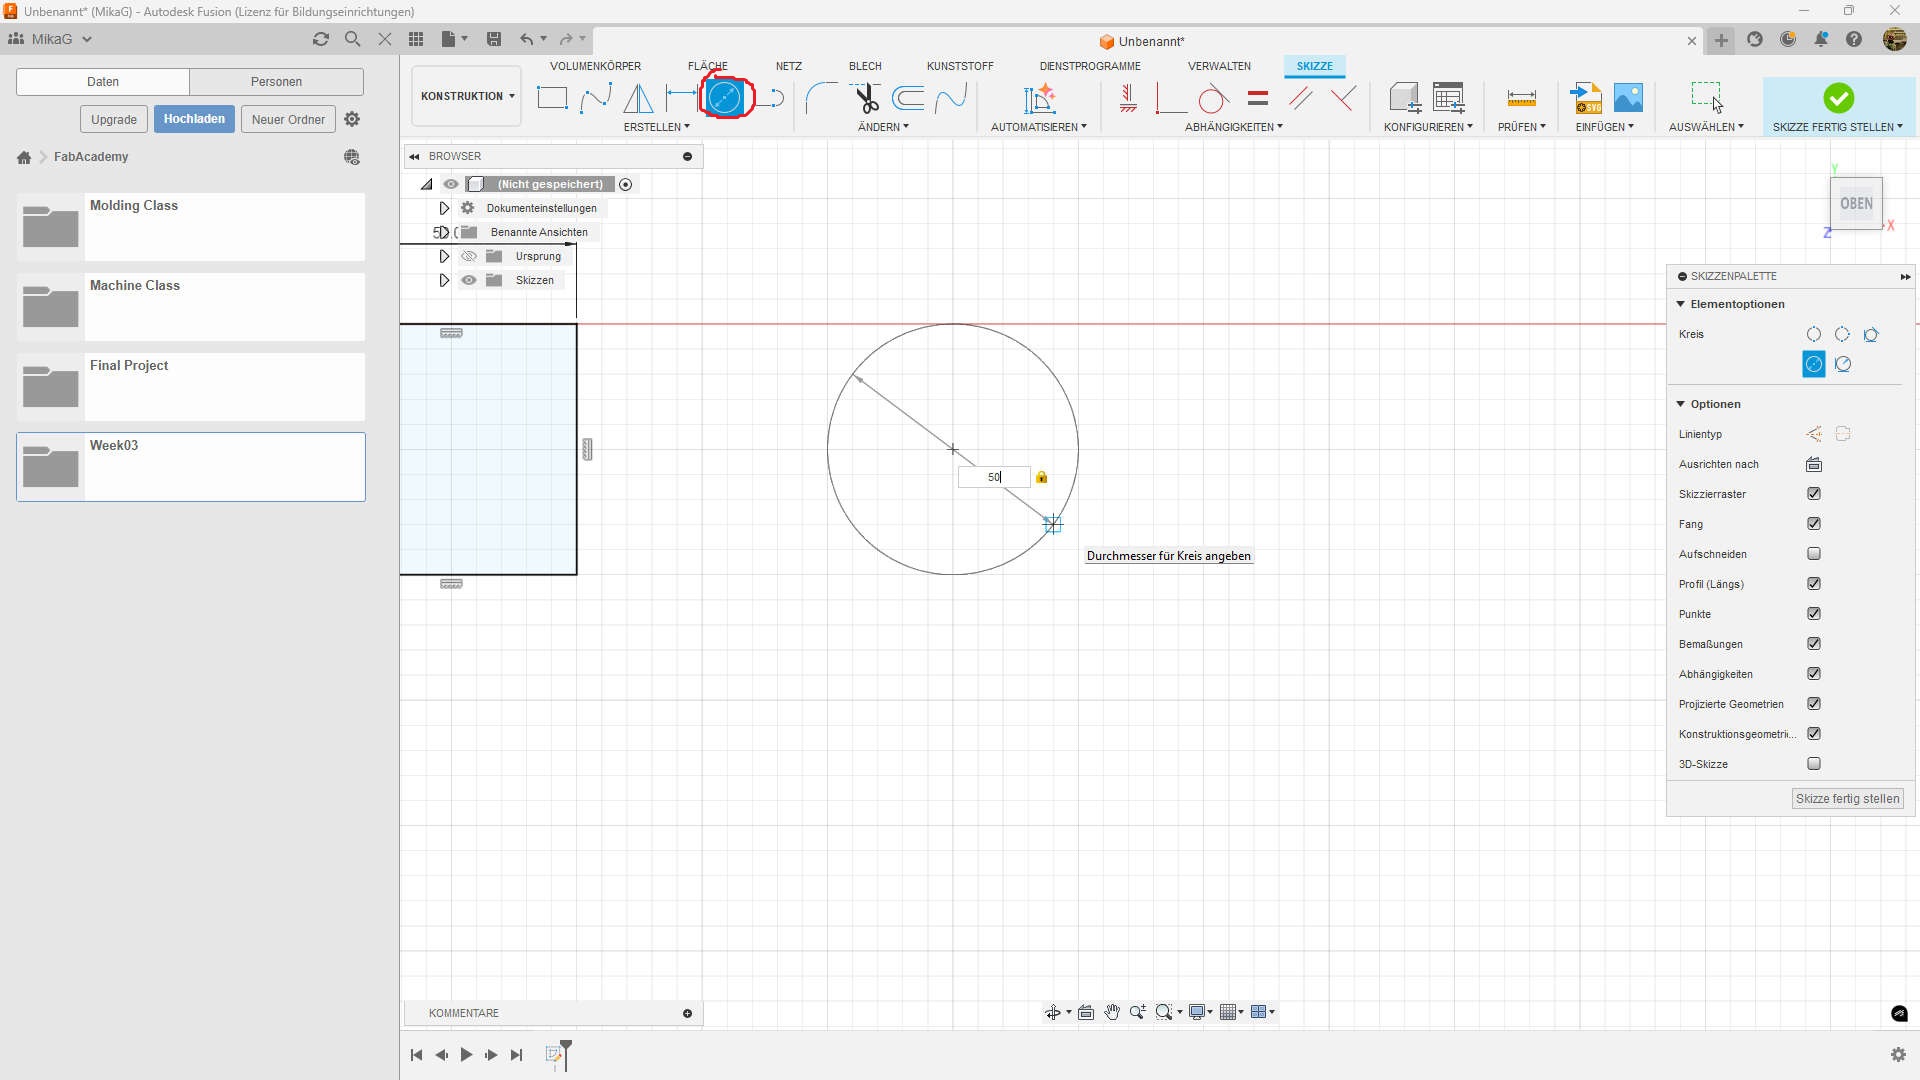This screenshot has height=1080, width=1920.
Task: Toggle the Fang snap checkbox
Action: [1814, 524]
